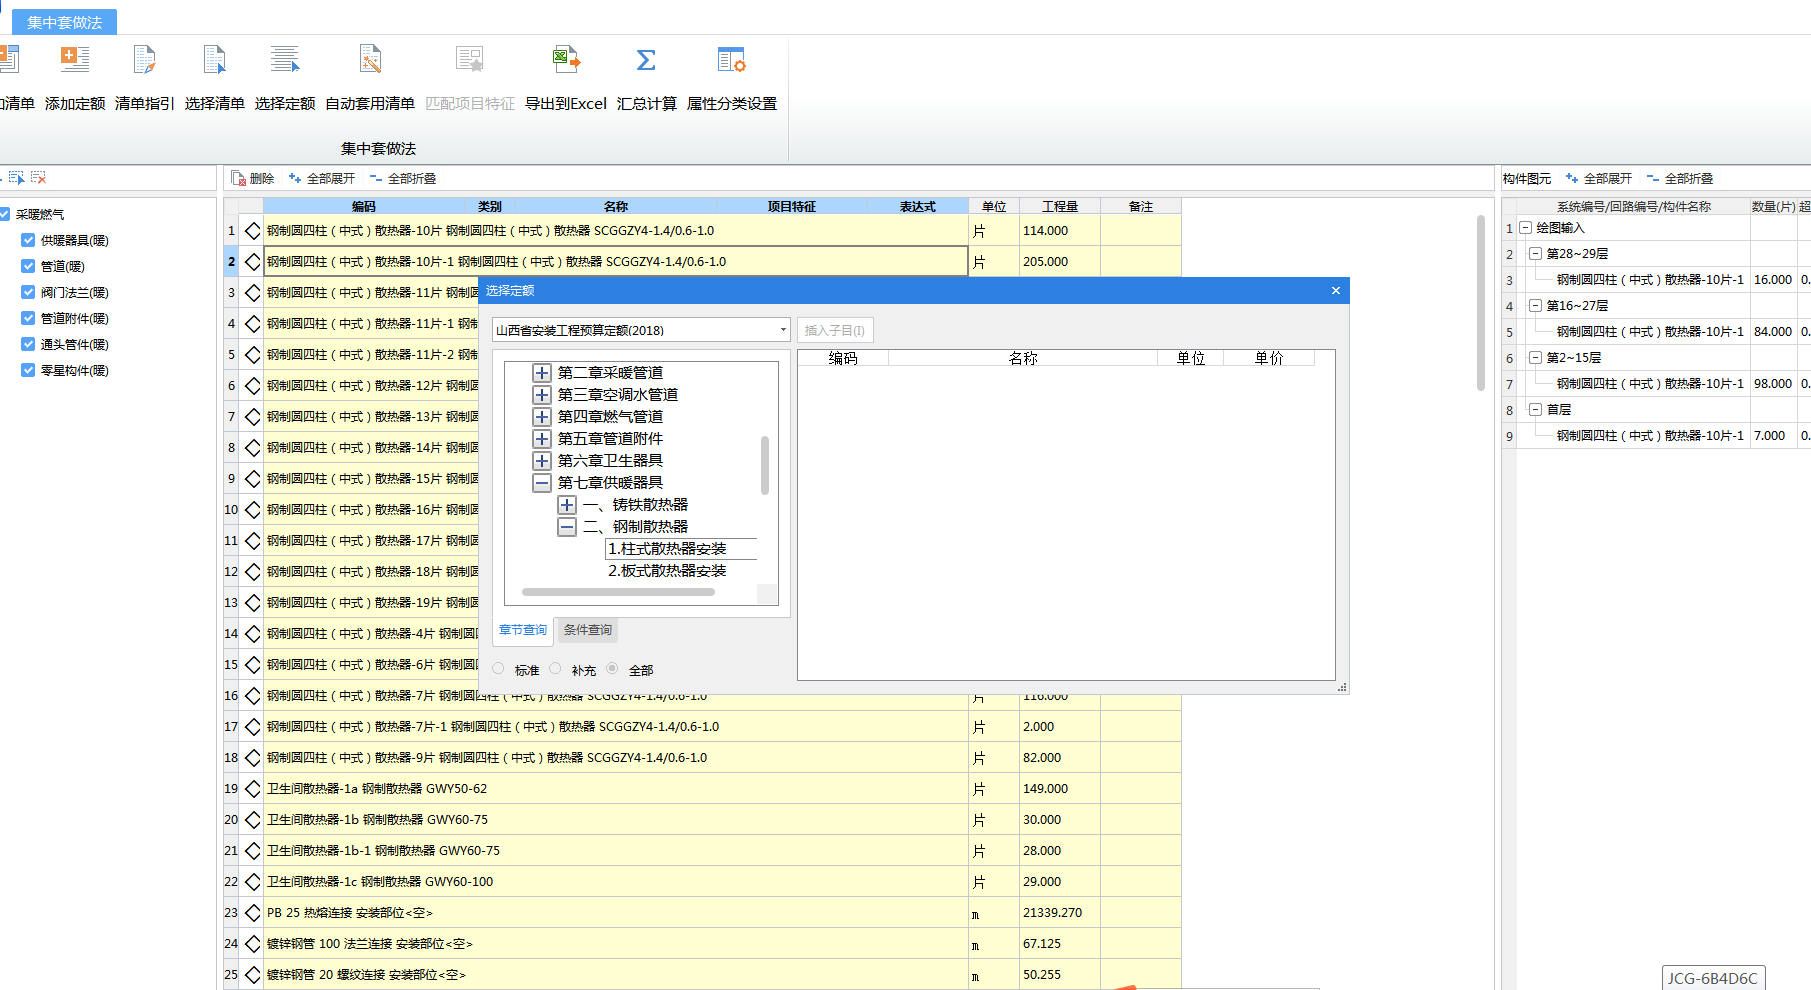Viewport: 1811px width, 990px height.
Task: Toggle the 管道(暖) checkbox
Action: coord(28,266)
